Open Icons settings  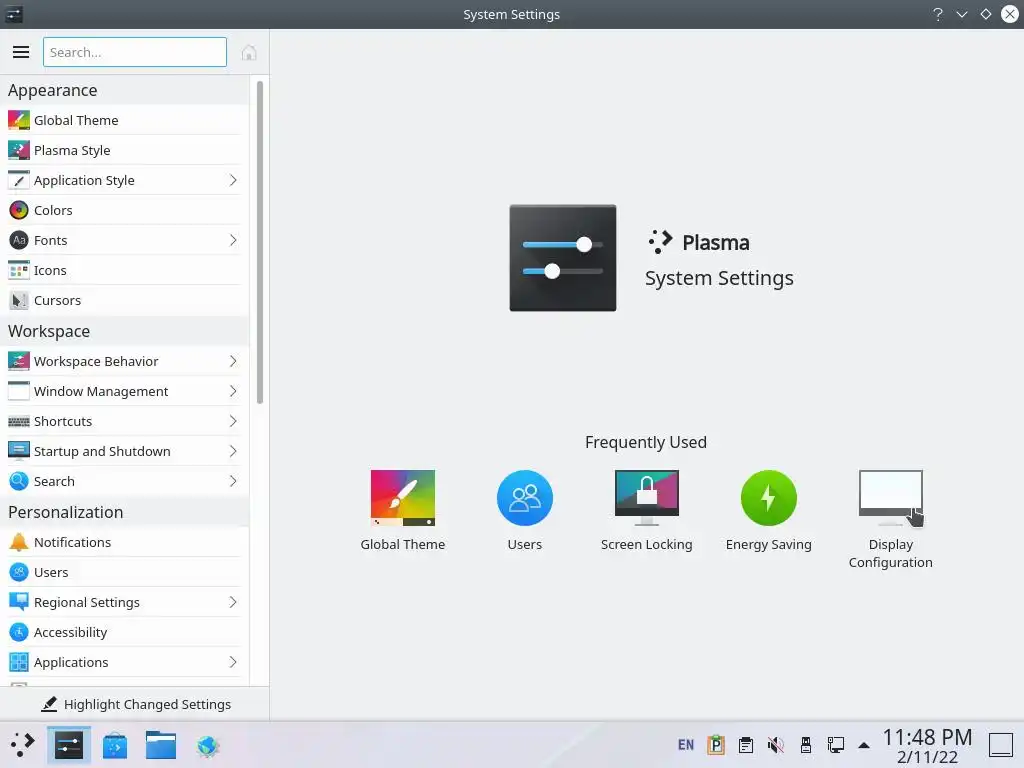coord(124,270)
